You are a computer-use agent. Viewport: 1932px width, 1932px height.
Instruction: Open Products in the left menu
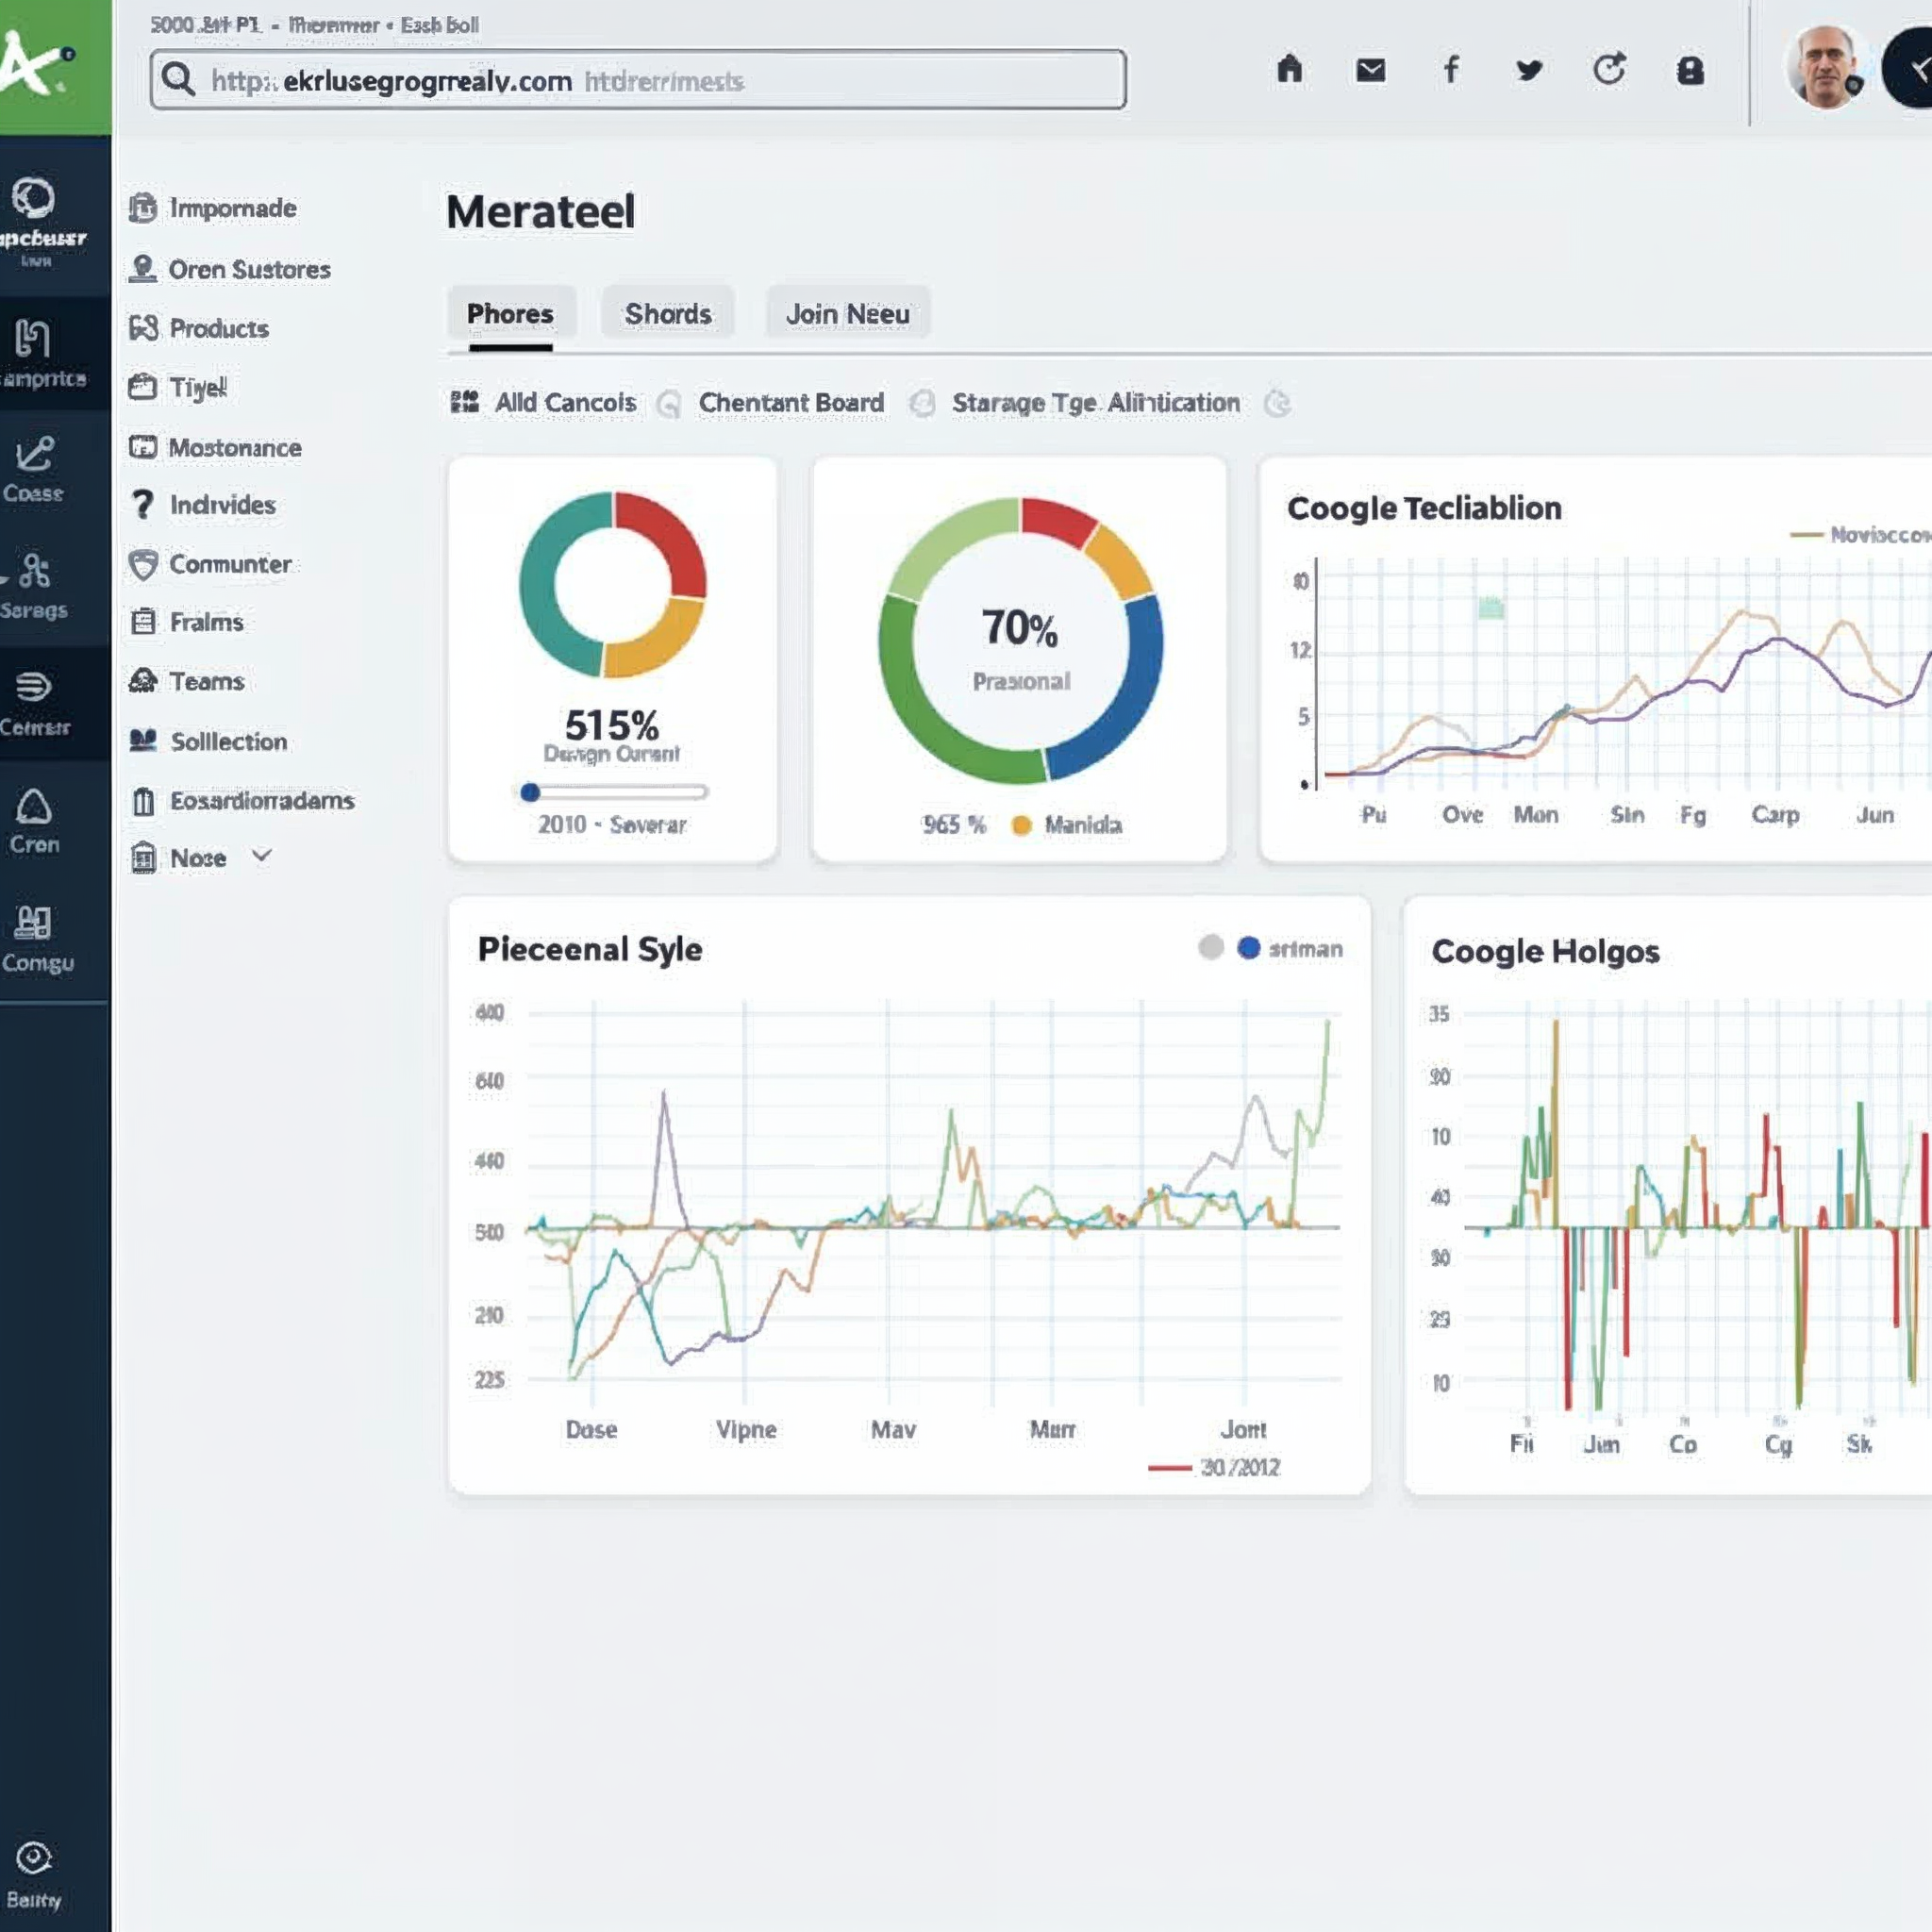[218, 329]
